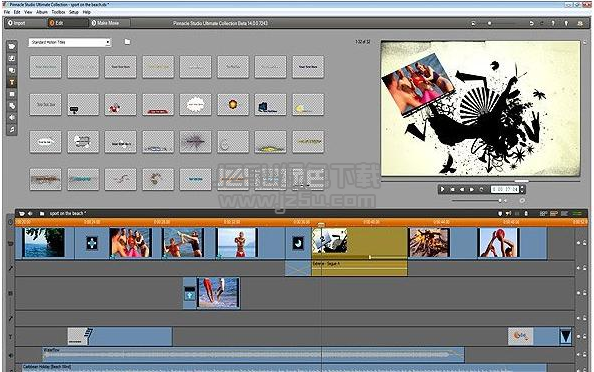The width and height of the screenshot is (594, 372).
Task: Open the video toolbox camera icon on the timeline header
Action: (x=22, y=214)
